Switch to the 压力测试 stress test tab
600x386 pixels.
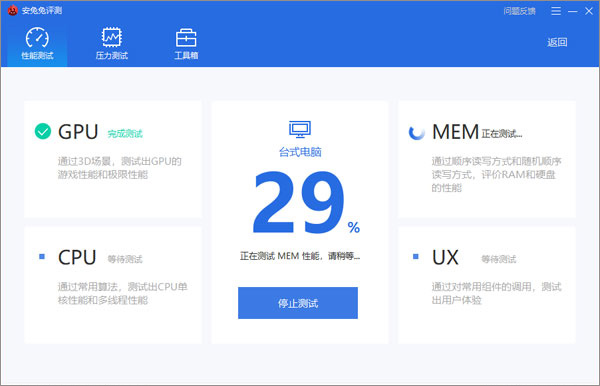112,44
